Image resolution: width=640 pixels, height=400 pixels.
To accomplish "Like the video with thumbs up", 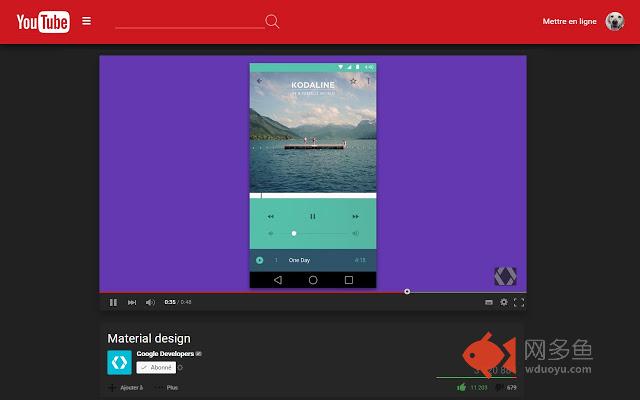I will point(462,387).
